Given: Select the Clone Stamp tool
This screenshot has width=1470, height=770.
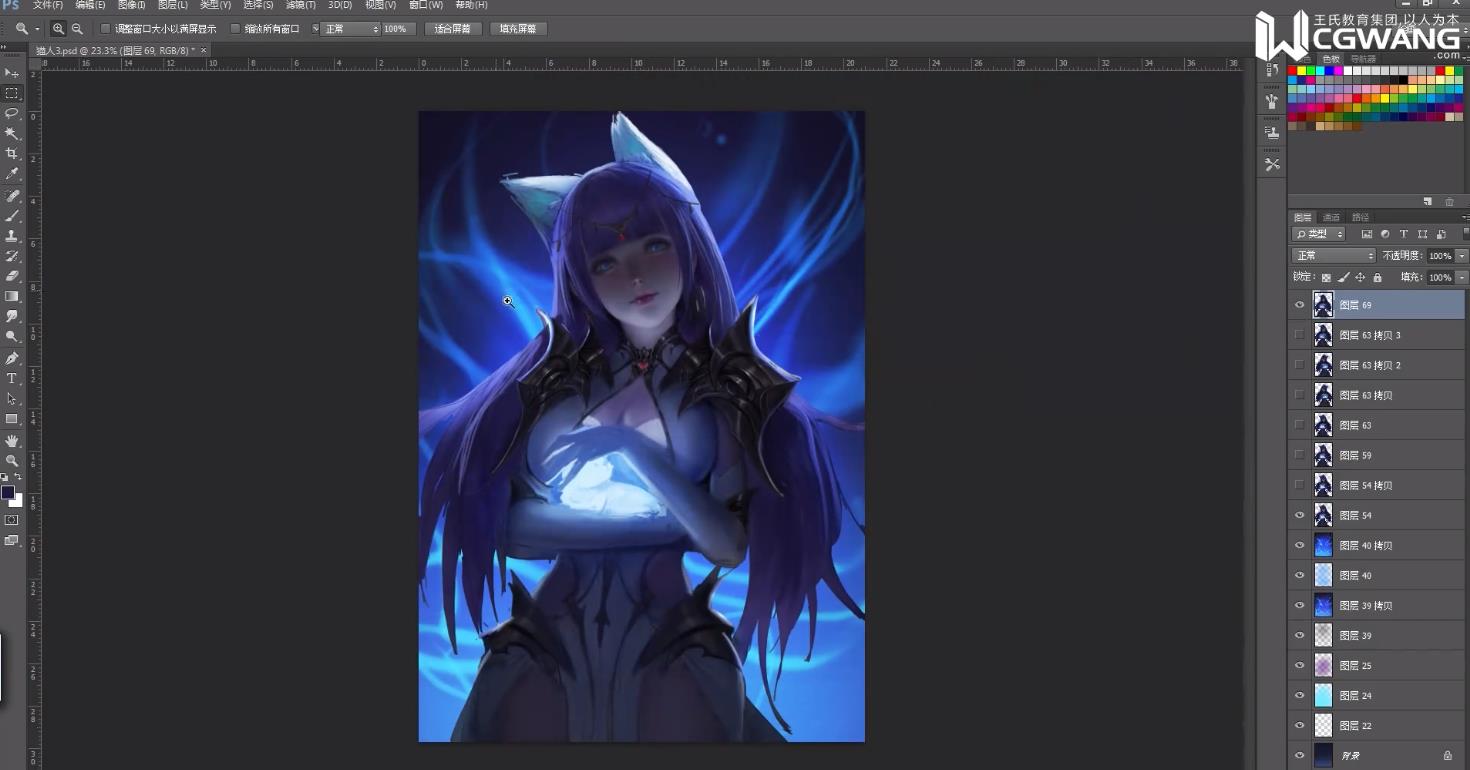Looking at the screenshot, I should pyautogui.click(x=12, y=236).
